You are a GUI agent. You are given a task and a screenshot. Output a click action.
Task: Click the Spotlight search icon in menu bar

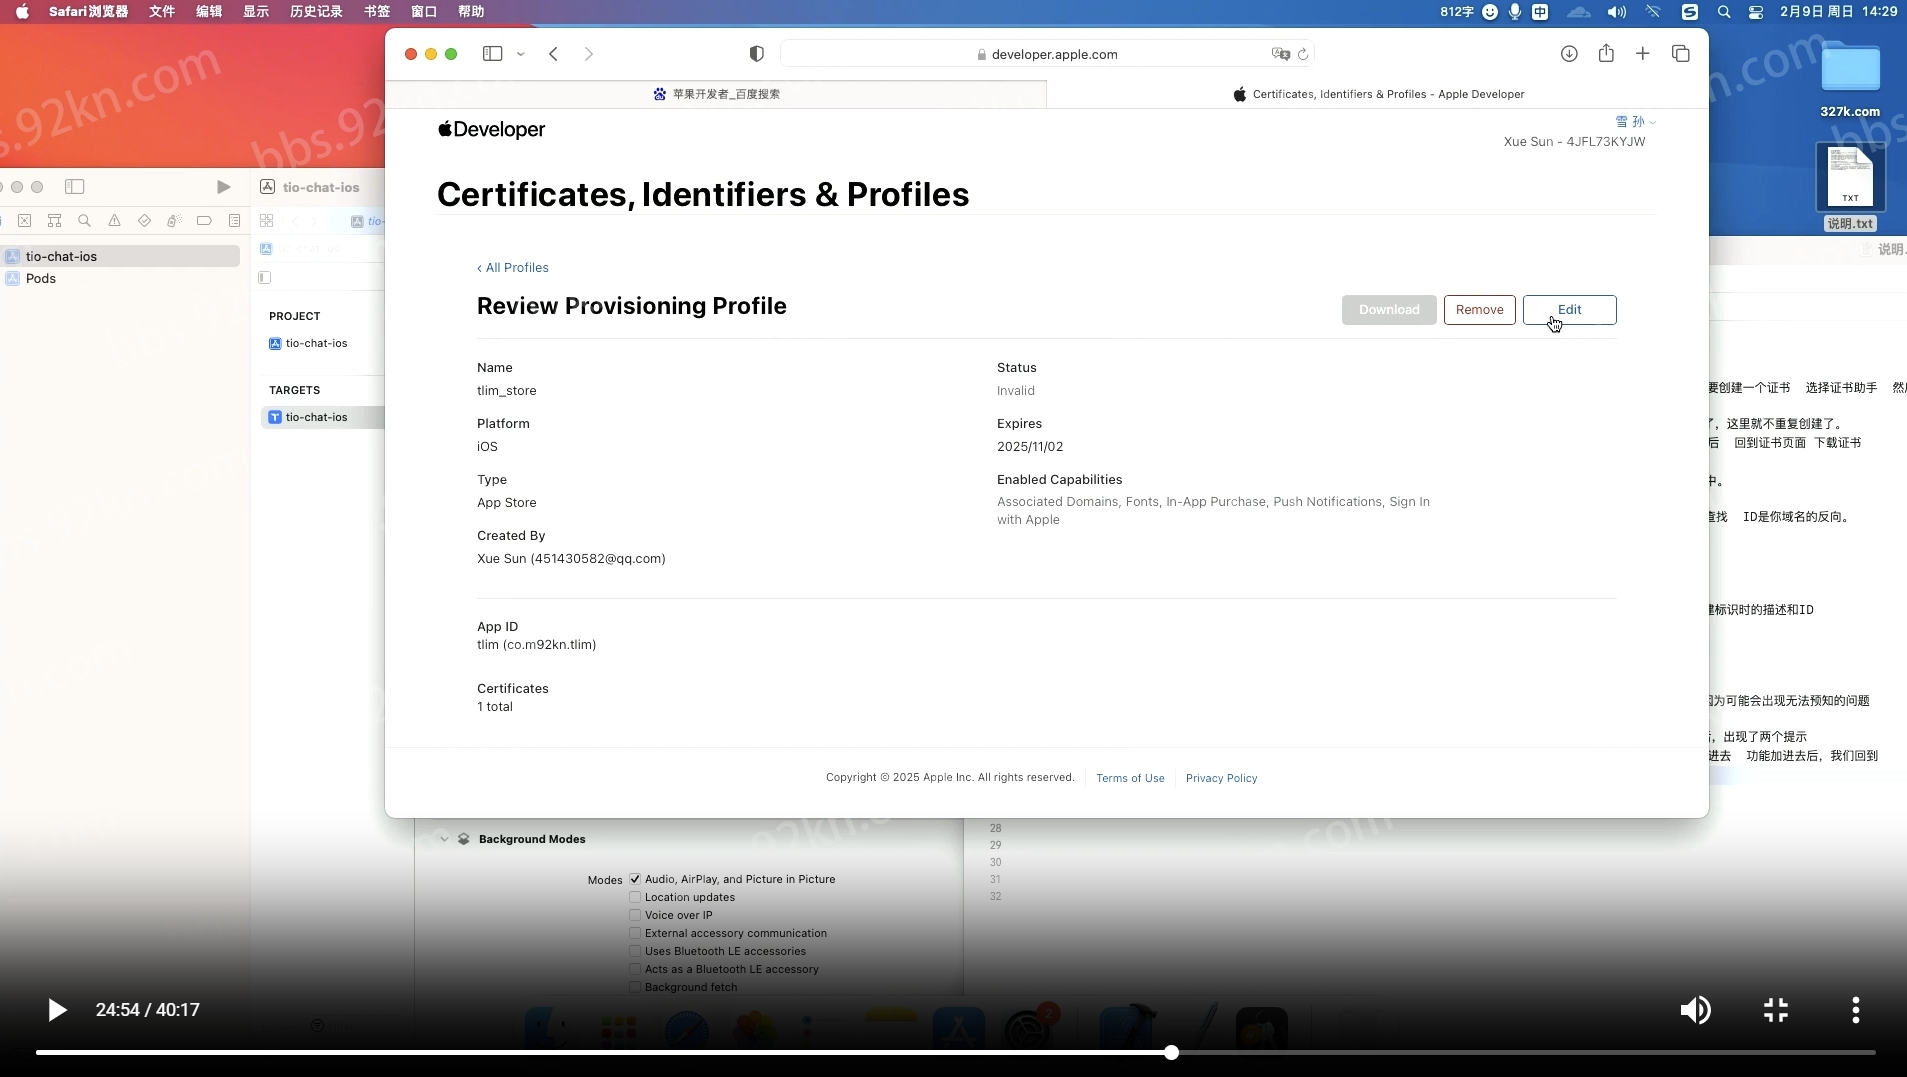point(1724,12)
